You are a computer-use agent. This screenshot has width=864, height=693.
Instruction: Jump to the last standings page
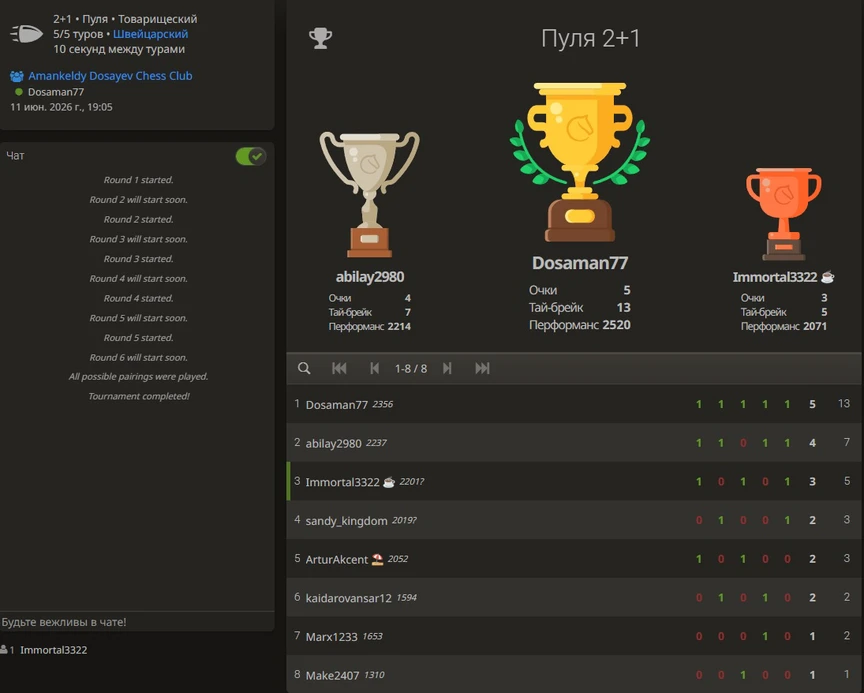click(x=482, y=368)
